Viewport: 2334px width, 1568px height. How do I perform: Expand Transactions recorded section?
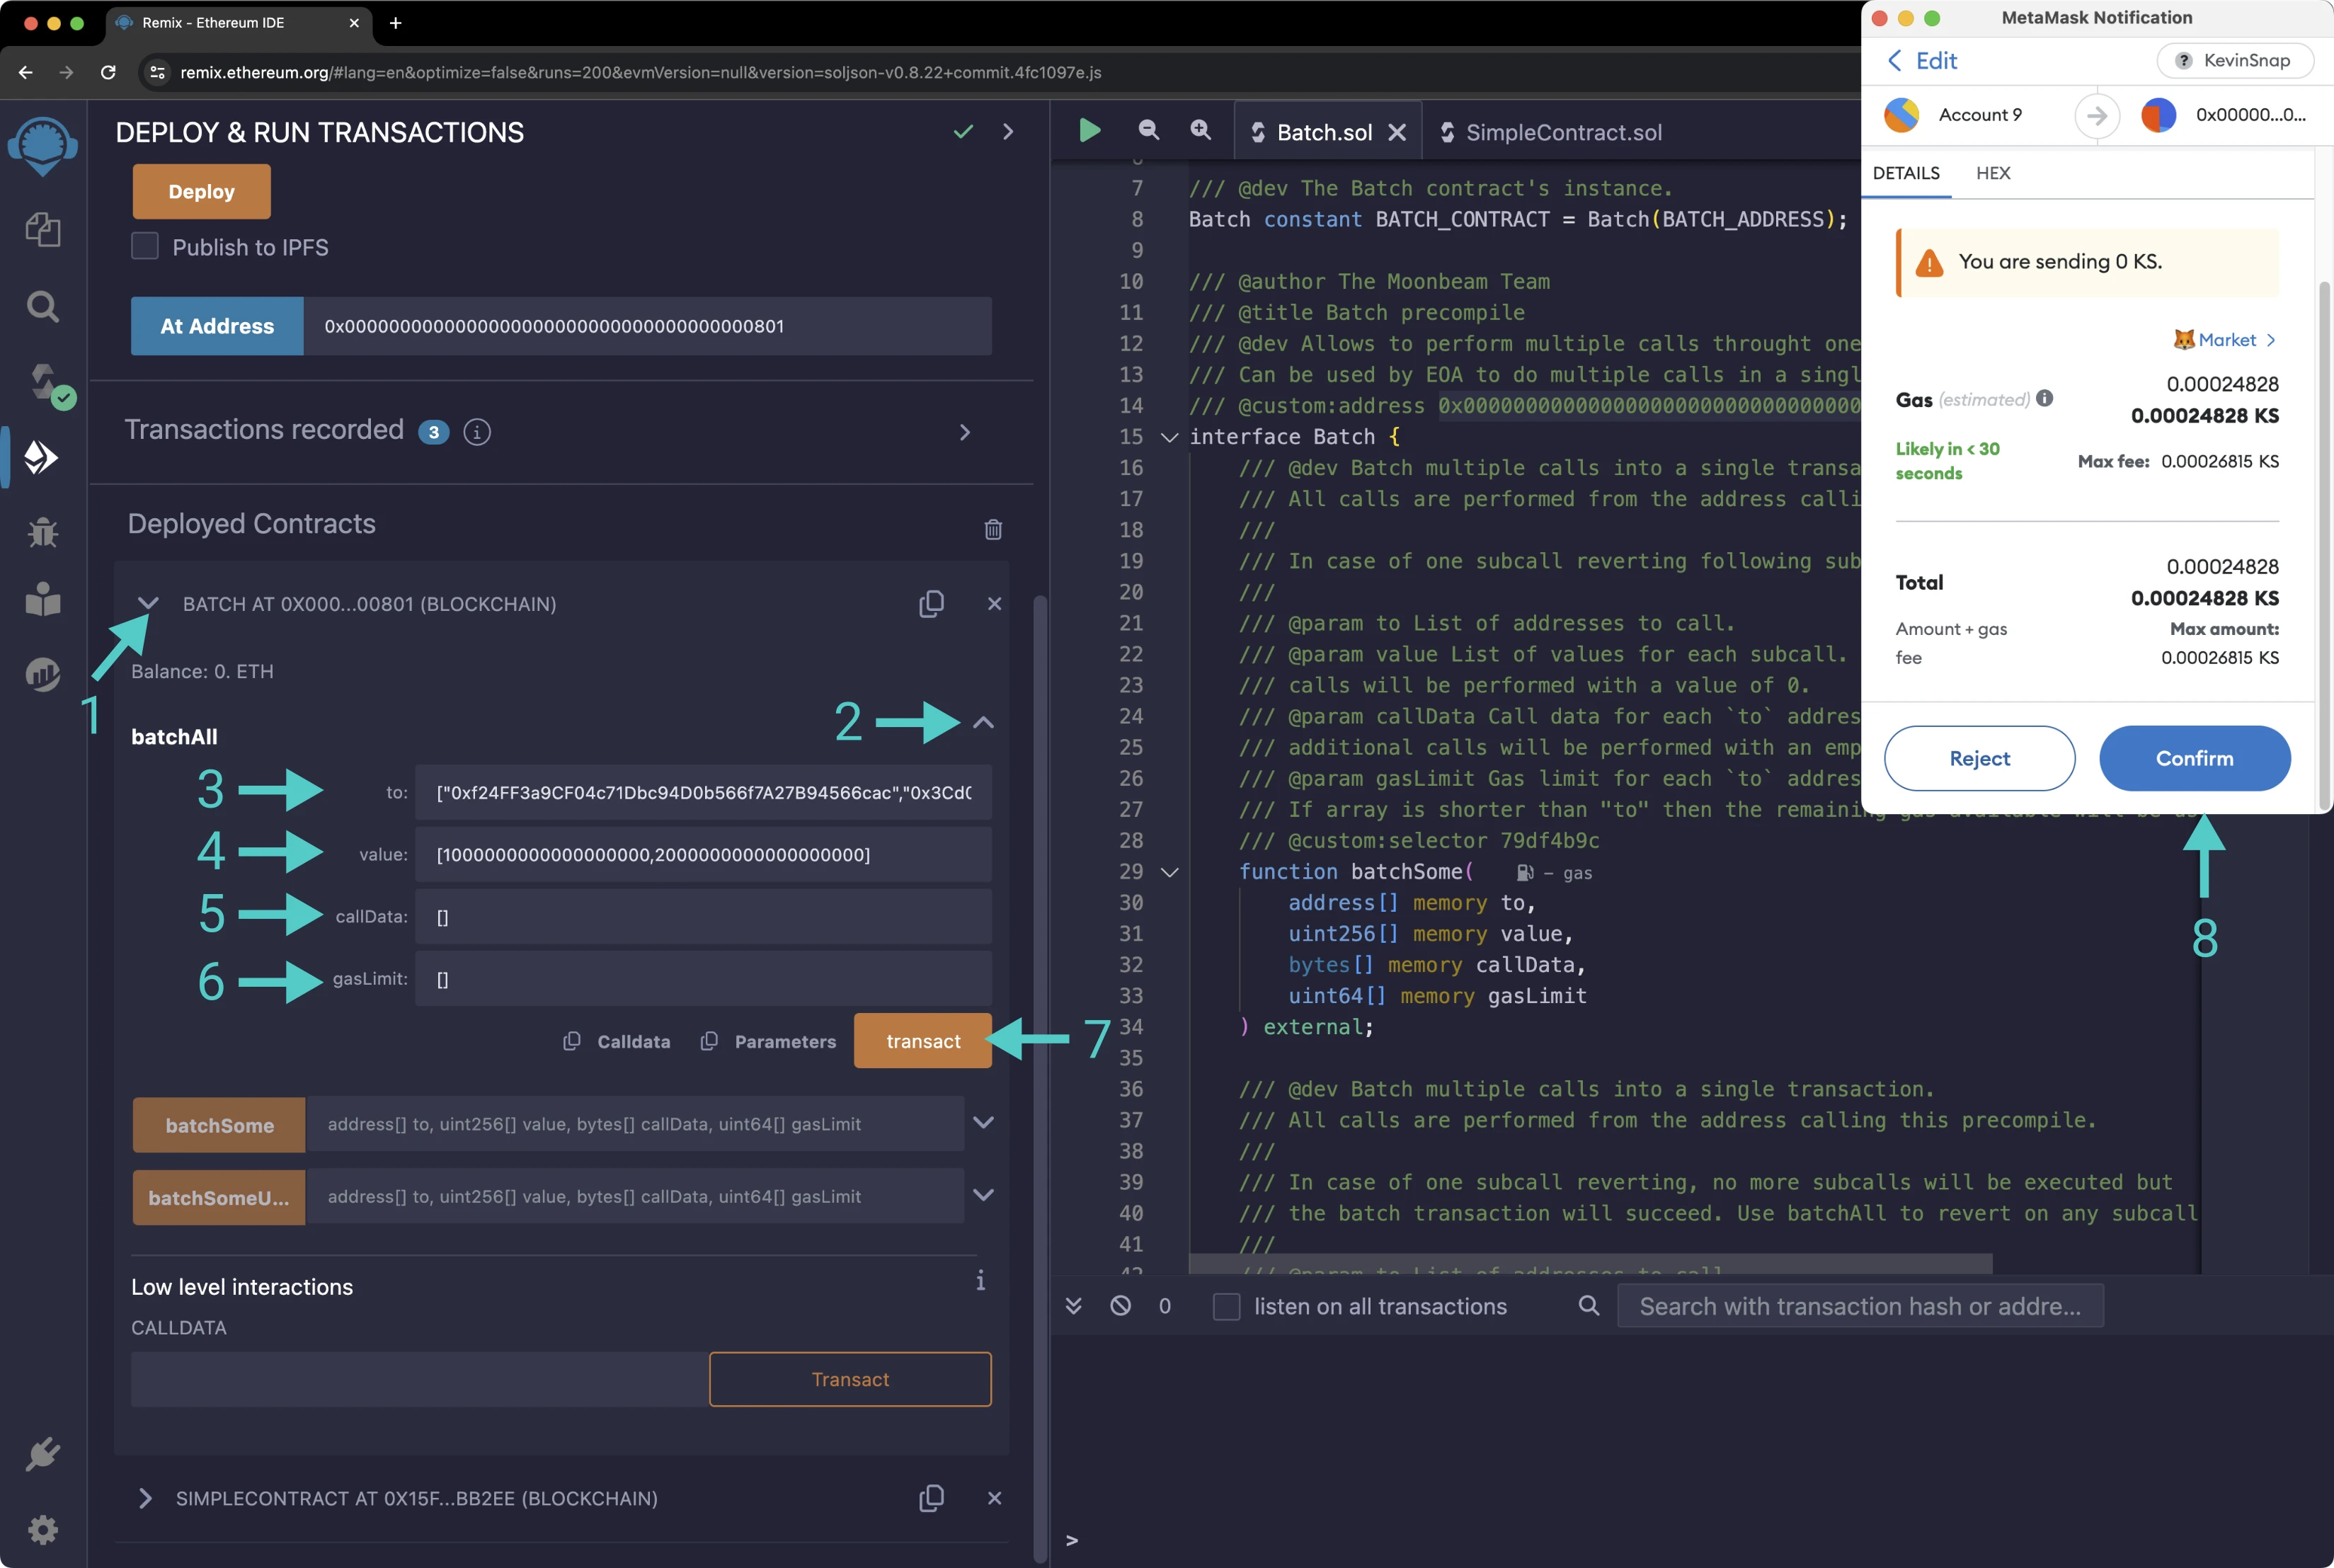[964, 432]
